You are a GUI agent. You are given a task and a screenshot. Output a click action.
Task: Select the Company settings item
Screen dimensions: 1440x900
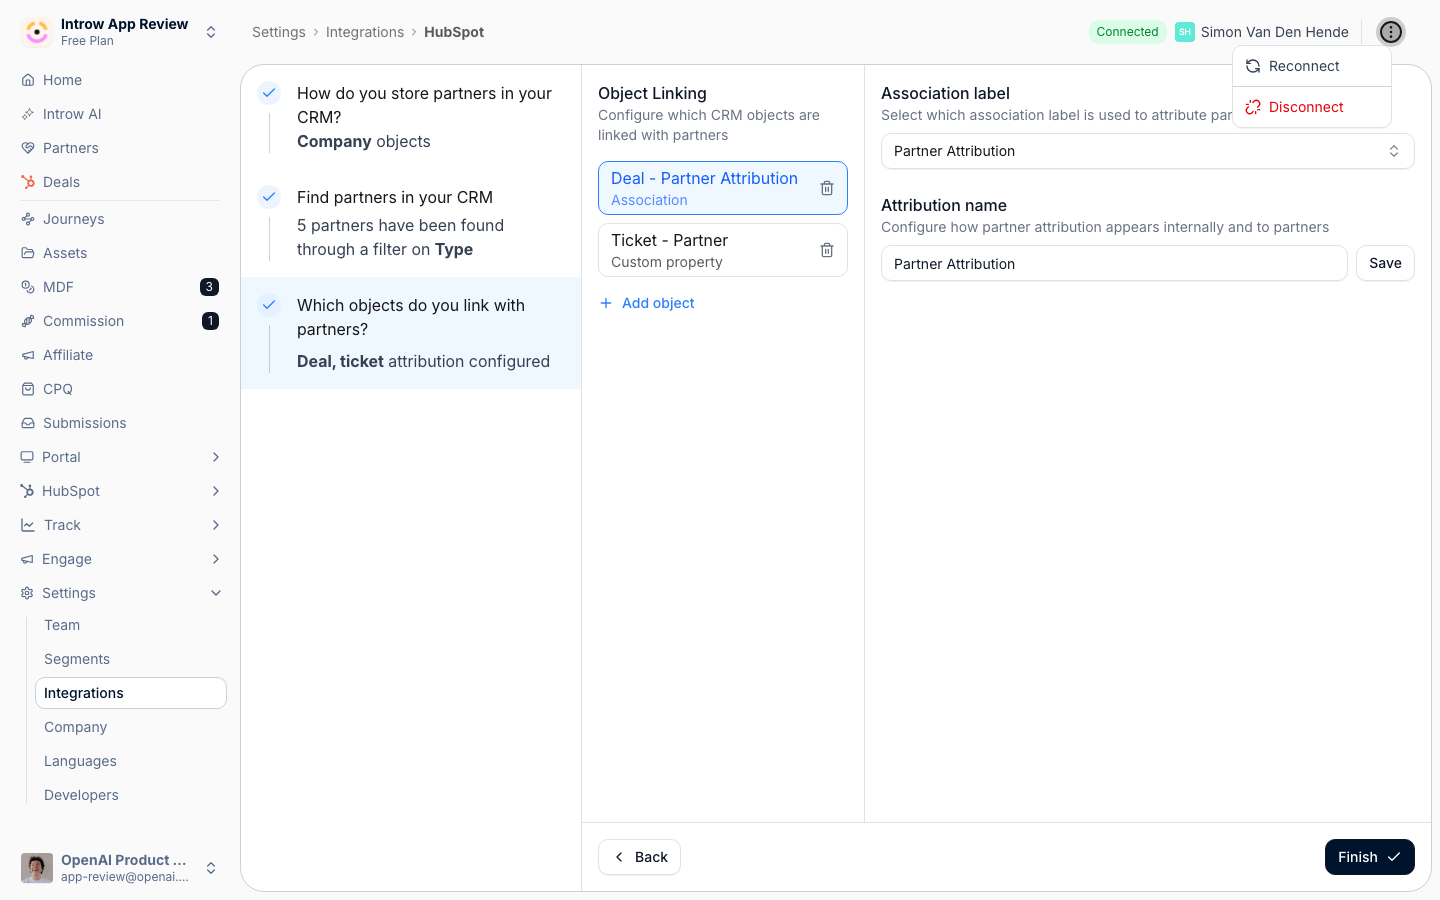[131, 727]
